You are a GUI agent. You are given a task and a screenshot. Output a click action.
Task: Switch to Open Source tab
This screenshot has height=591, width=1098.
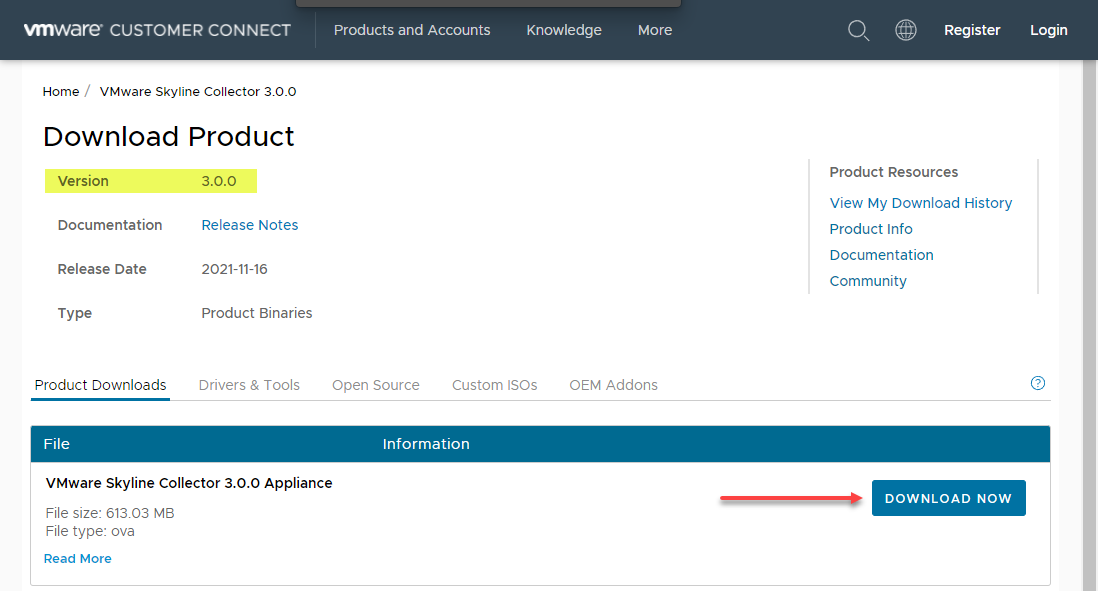click(376, 385)
